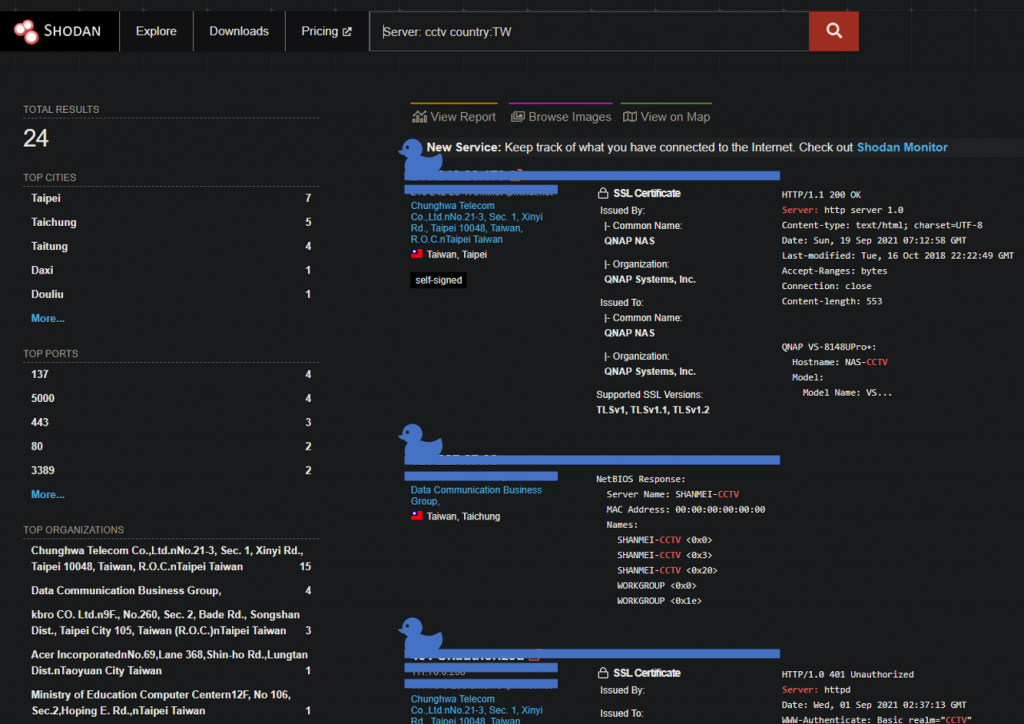Open Data Communication Business Group link in second result
Screen dimensions: 1024x724
476,496
